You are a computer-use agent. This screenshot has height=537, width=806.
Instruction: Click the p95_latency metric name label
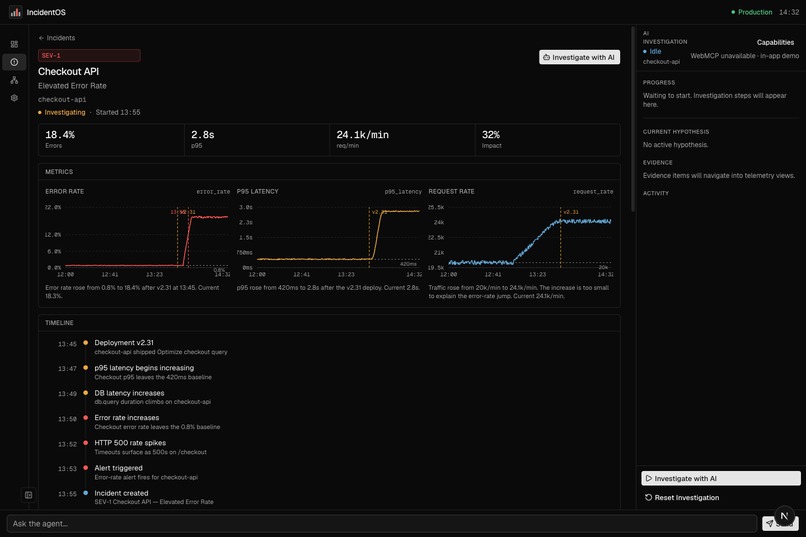coord(403,191)
